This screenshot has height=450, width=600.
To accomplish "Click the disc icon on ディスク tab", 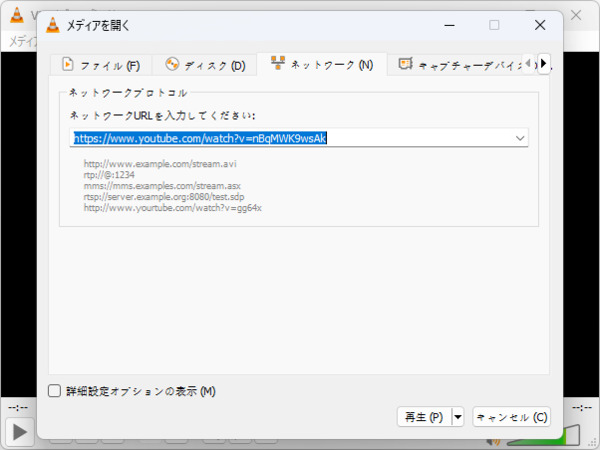I will pos(172,64).
